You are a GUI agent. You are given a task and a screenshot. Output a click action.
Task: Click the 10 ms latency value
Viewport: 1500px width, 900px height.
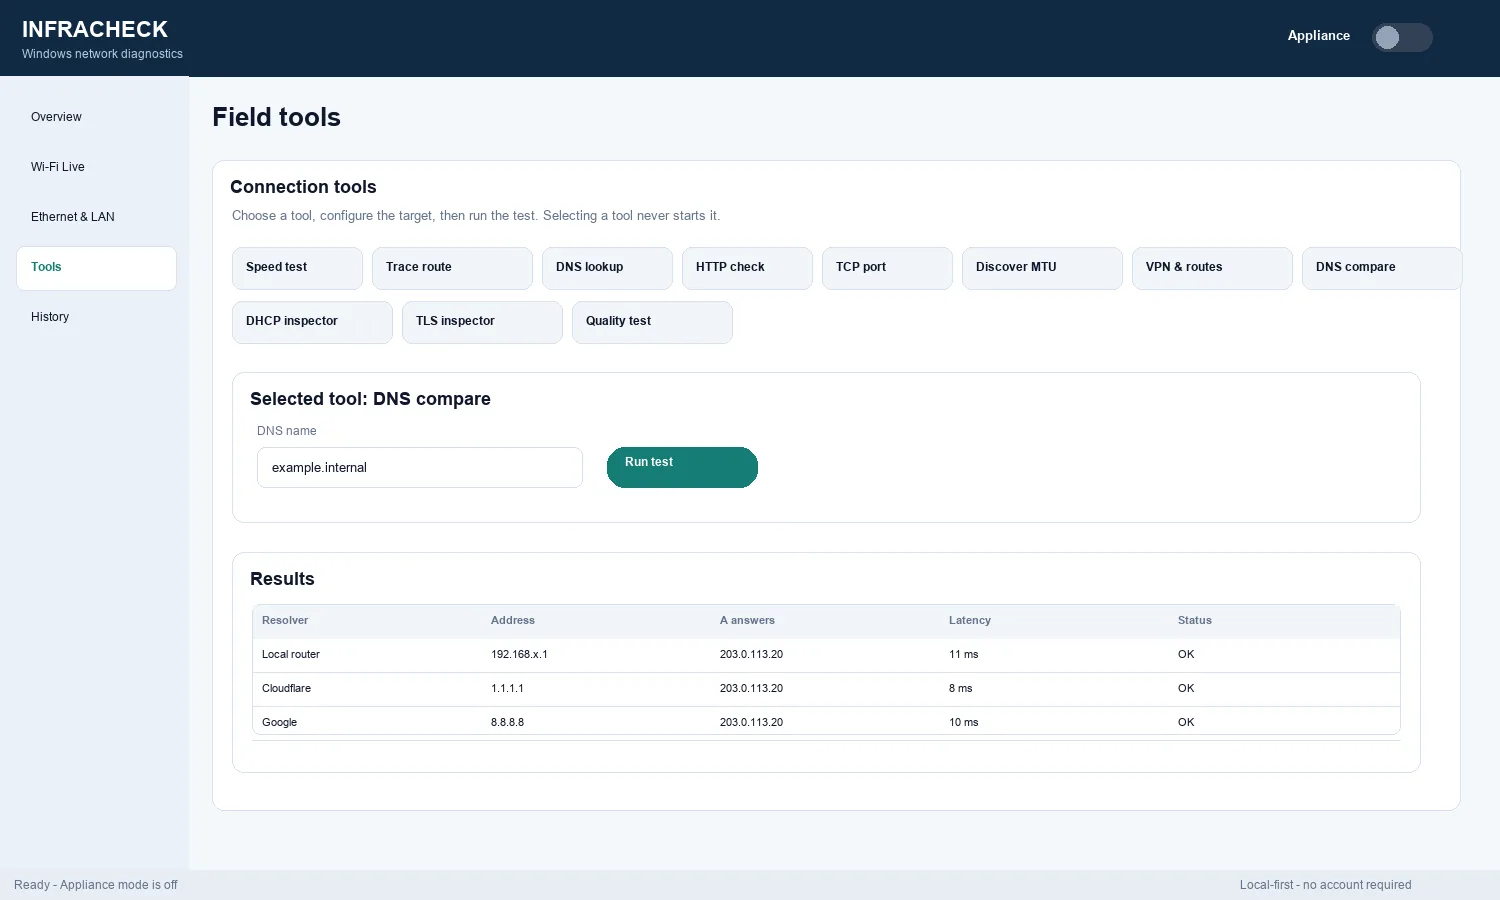point(964,722)
